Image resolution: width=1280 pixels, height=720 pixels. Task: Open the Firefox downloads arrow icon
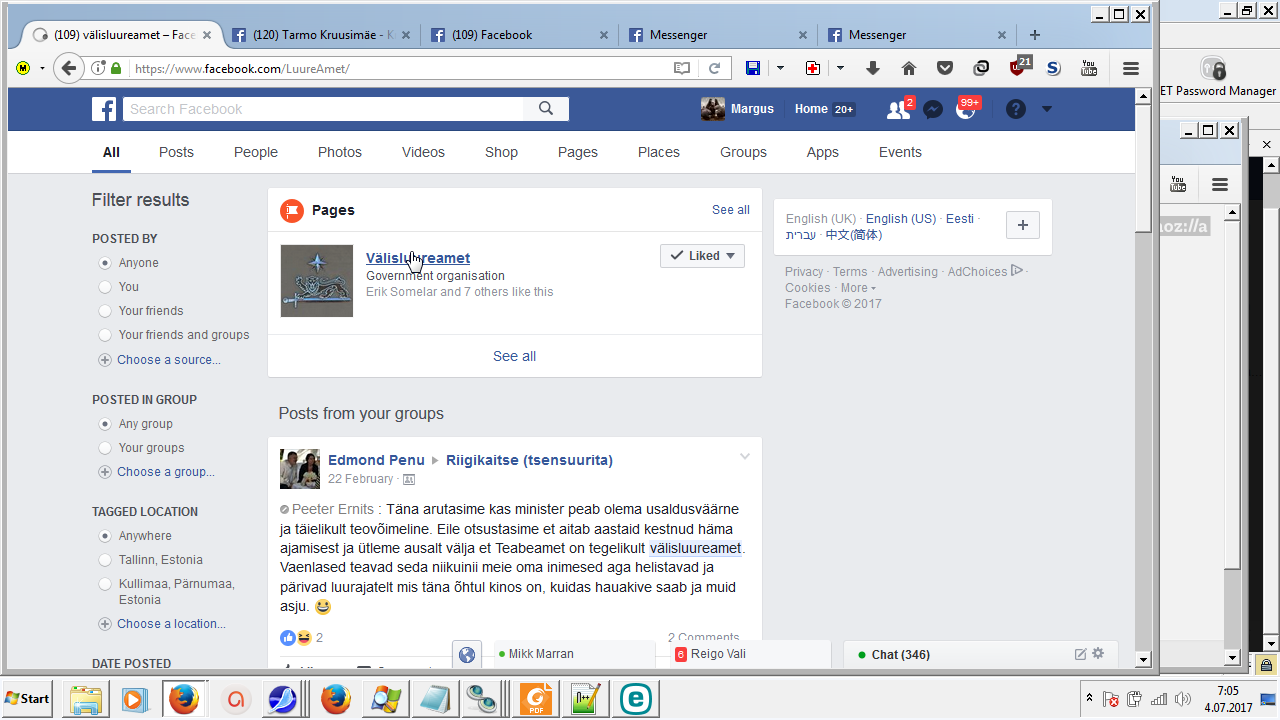pos(873,69)
